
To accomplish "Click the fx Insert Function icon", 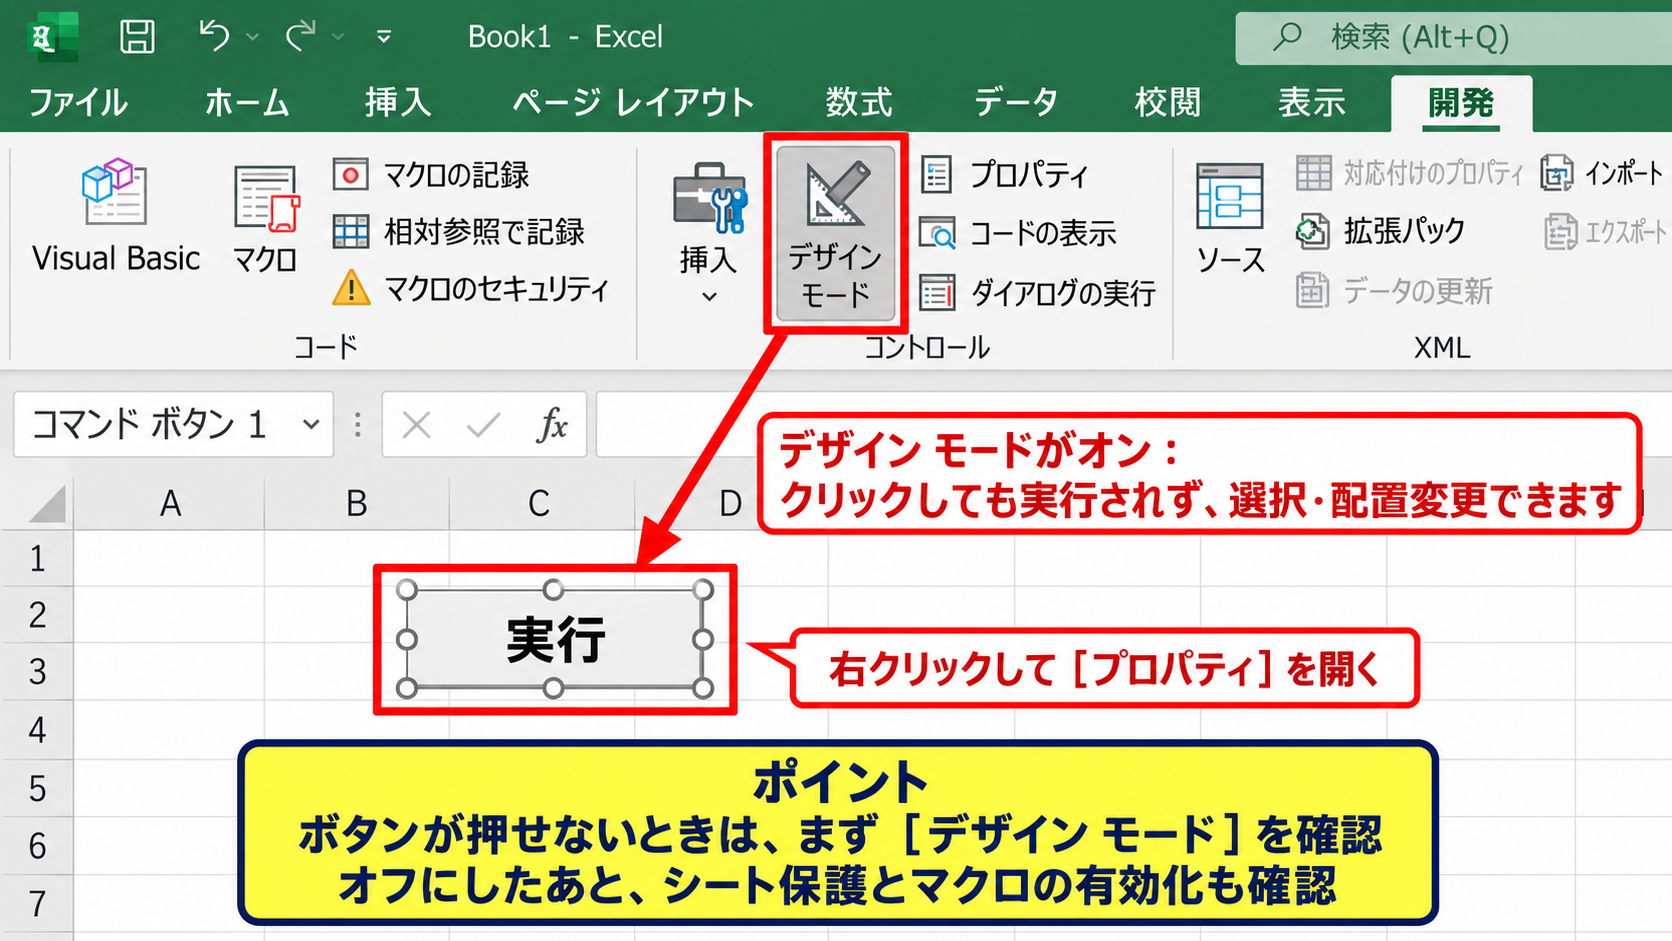I will (x=551, y=425).
